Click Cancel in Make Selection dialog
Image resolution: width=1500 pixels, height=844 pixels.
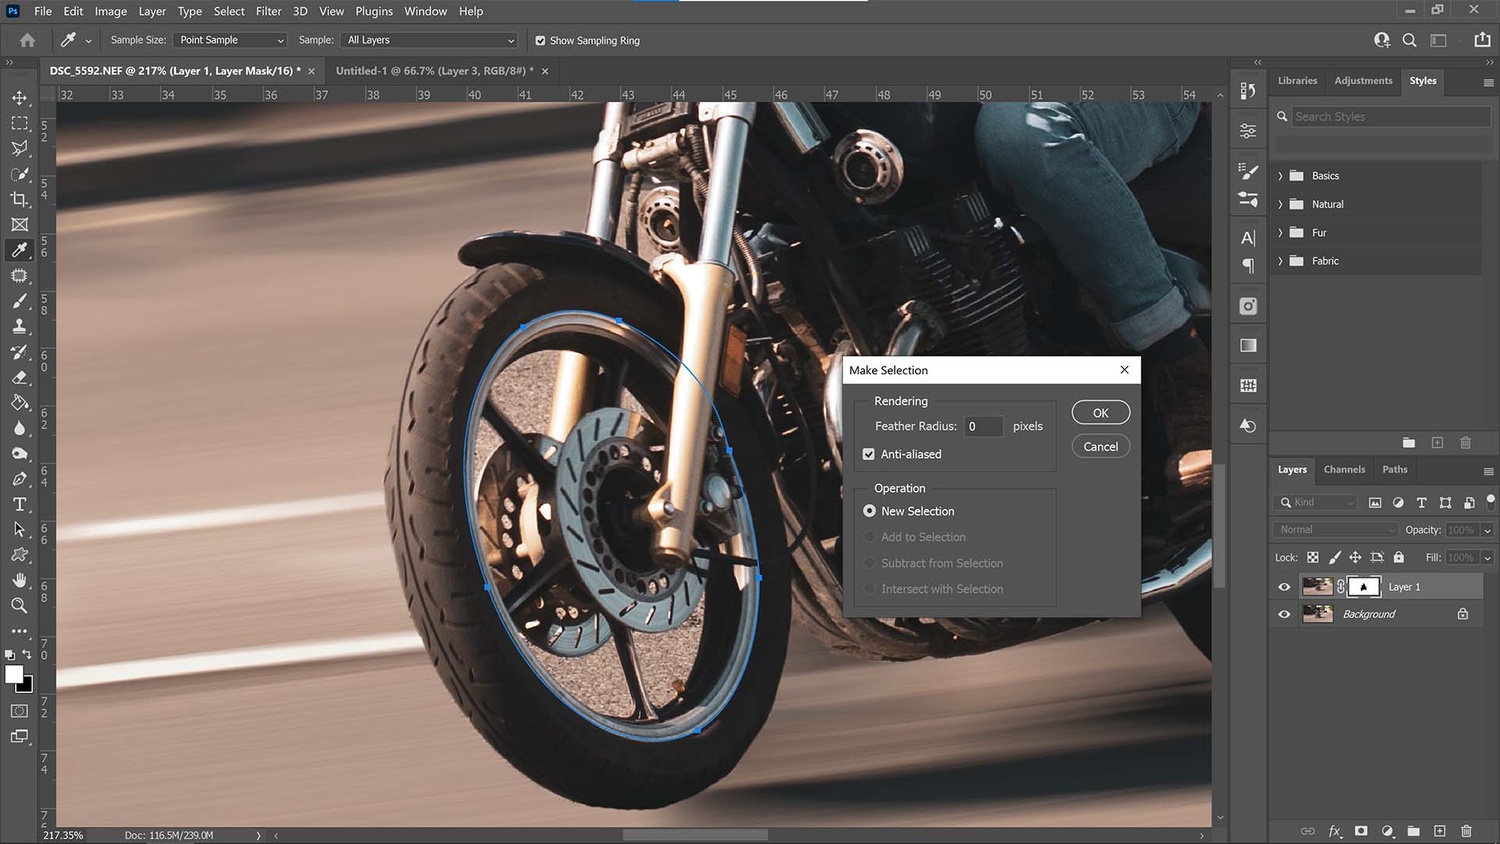click(1101, 447)
